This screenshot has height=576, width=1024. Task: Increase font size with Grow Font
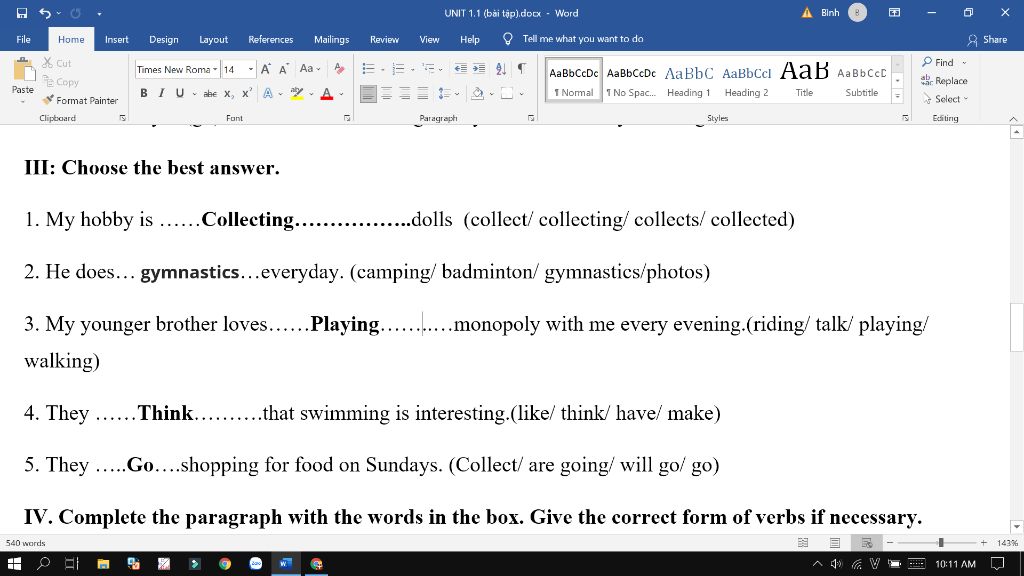266,69
